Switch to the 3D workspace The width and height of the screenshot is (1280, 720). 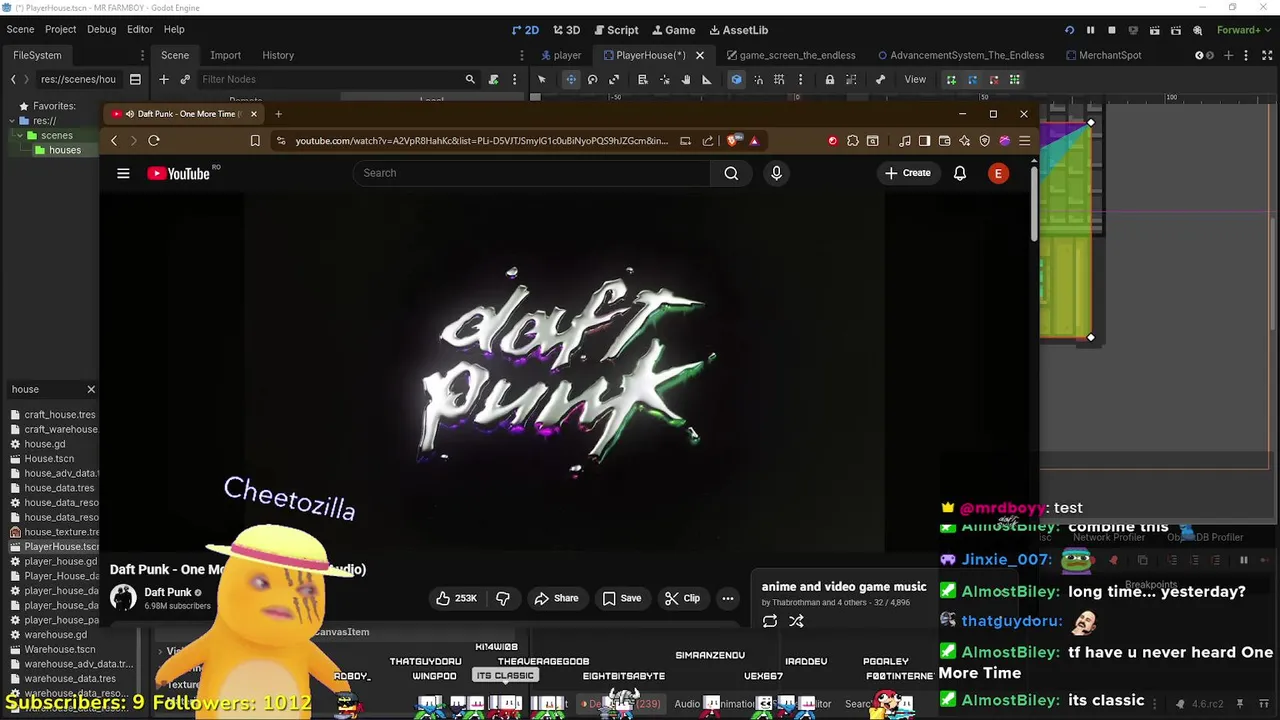[566, 30]
